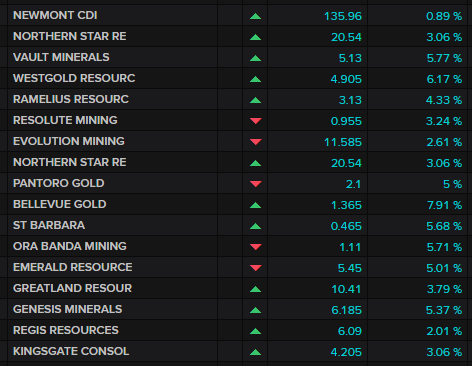Select RESOLUTE MINING in the watchlist
The height and width of the screenshot is (366, 472).
pyautogui.click(x=65, y=120)
